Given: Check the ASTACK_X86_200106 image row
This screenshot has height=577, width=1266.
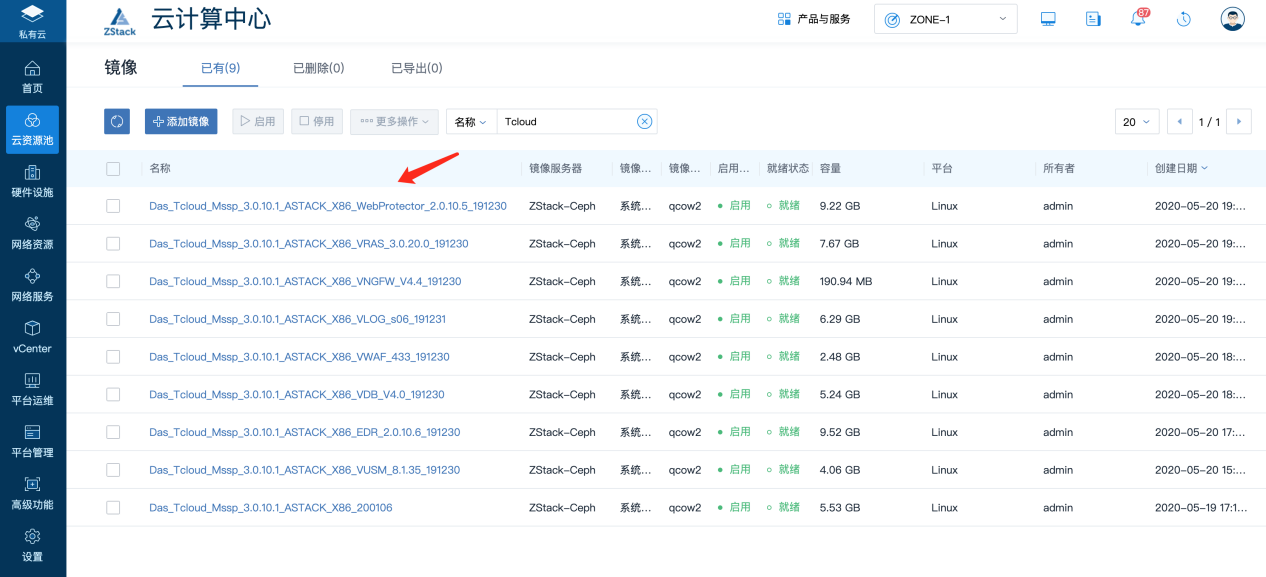Looking at the screenshot, I should (113, 508).
